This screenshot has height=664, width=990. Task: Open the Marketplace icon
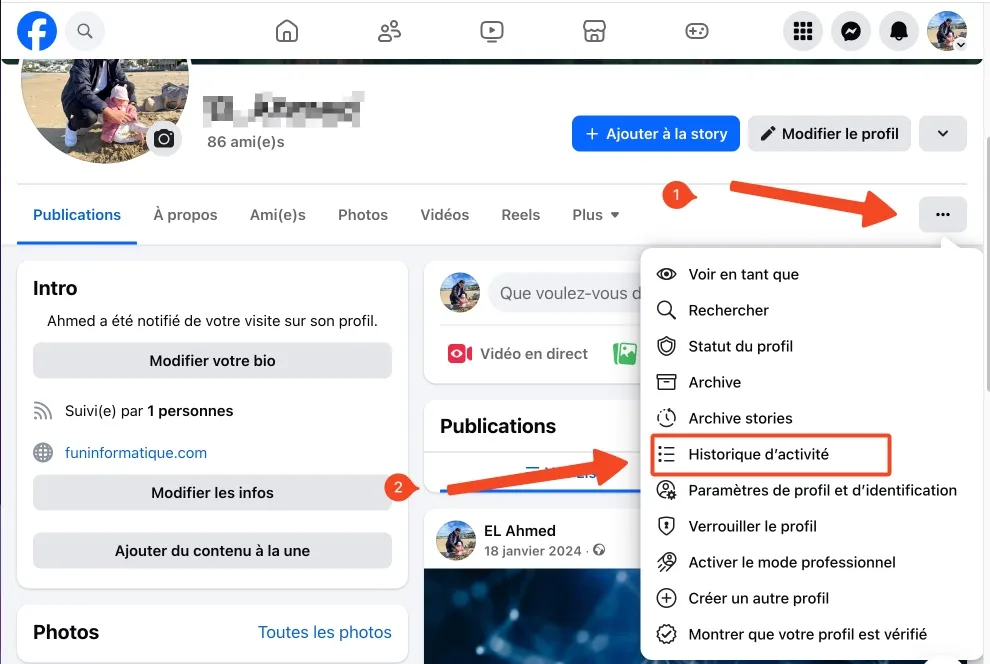pos(594,31)
